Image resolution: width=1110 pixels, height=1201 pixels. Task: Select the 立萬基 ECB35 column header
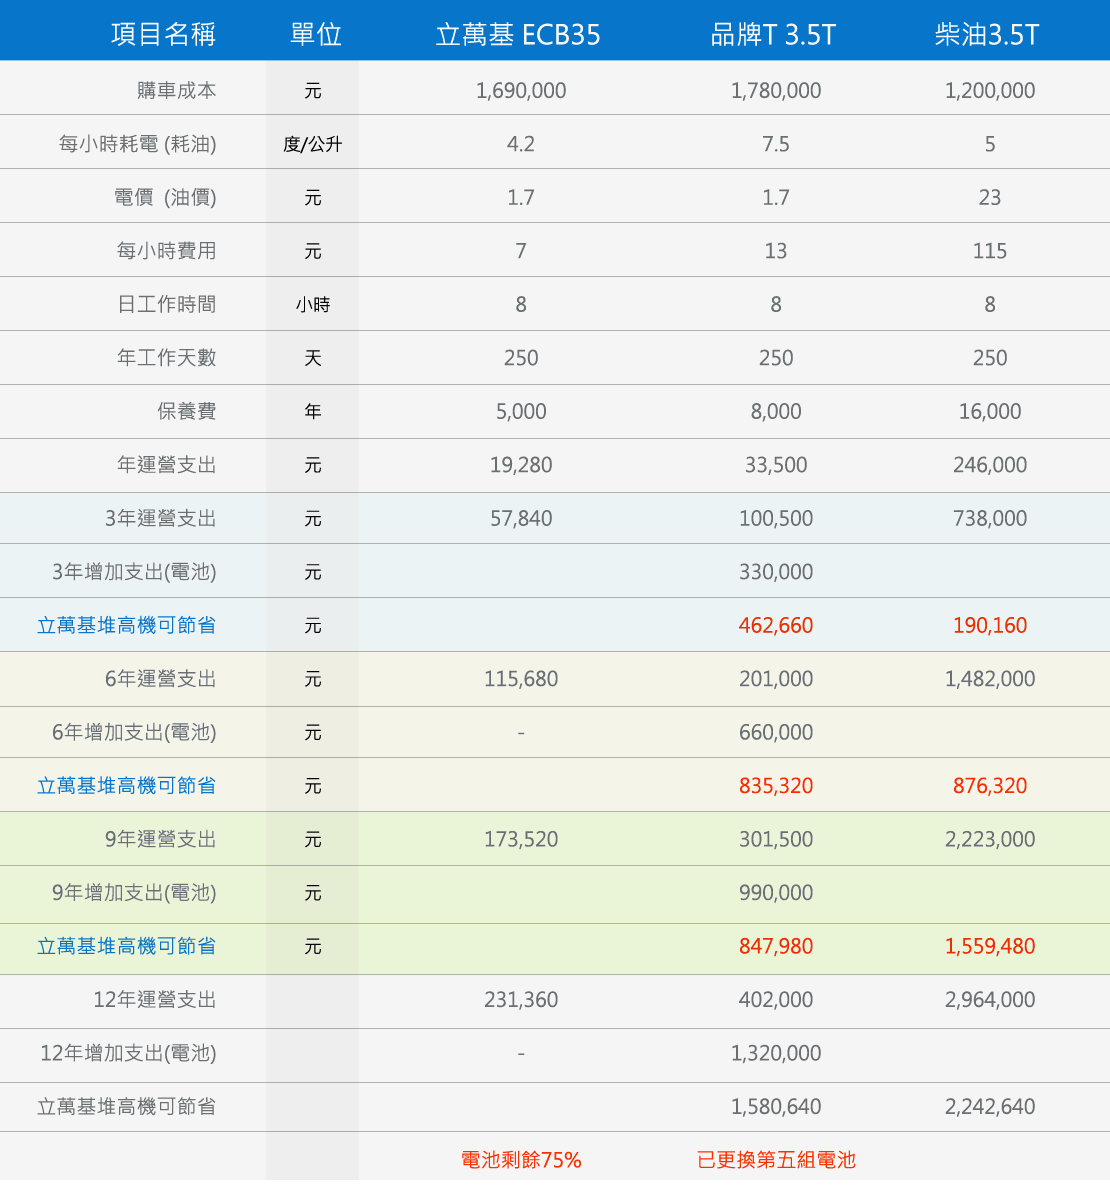coord(518,35)
